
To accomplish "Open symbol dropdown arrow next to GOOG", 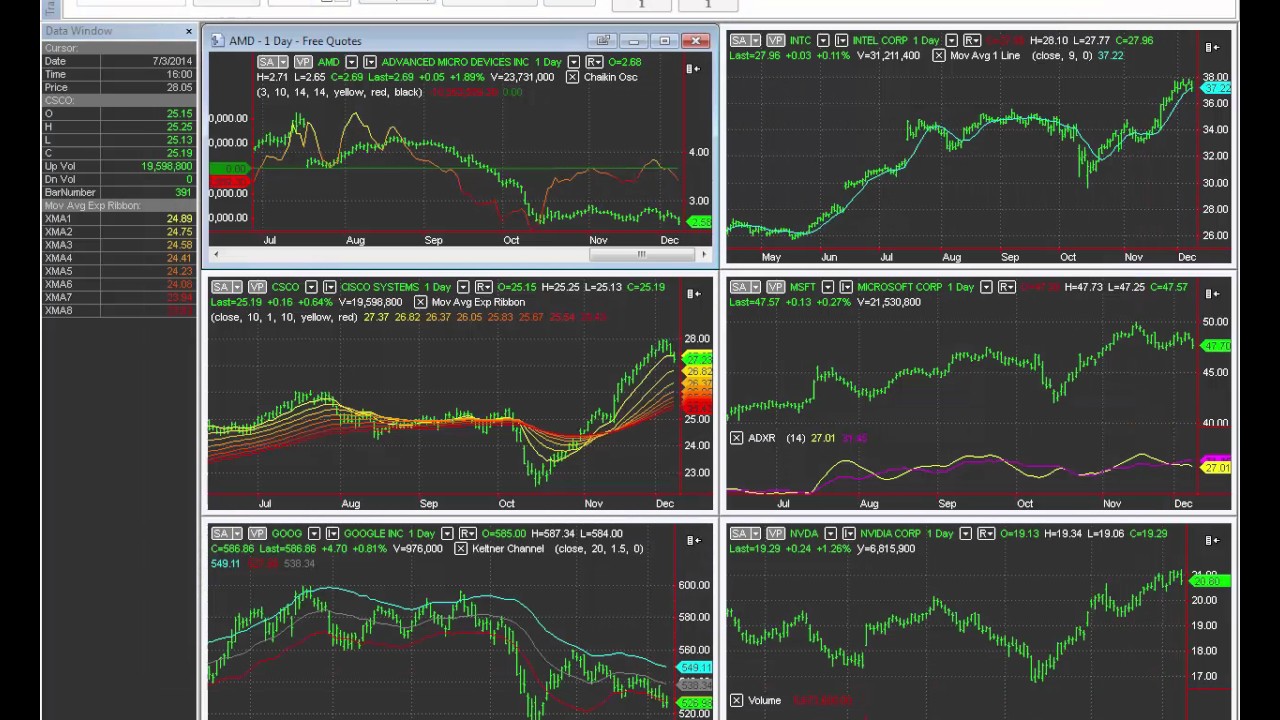I will click(x=314, y=534).
